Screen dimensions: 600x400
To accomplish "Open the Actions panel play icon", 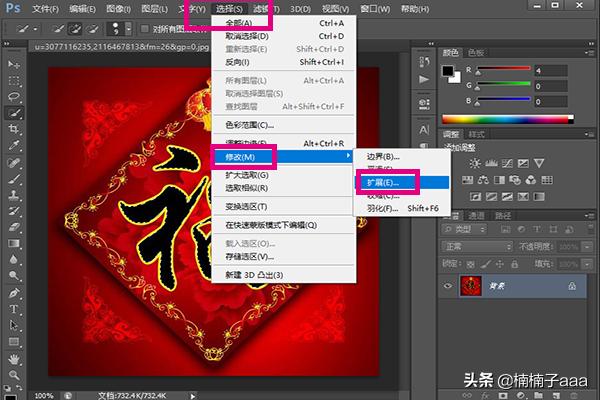I will (x=424, y=79).
